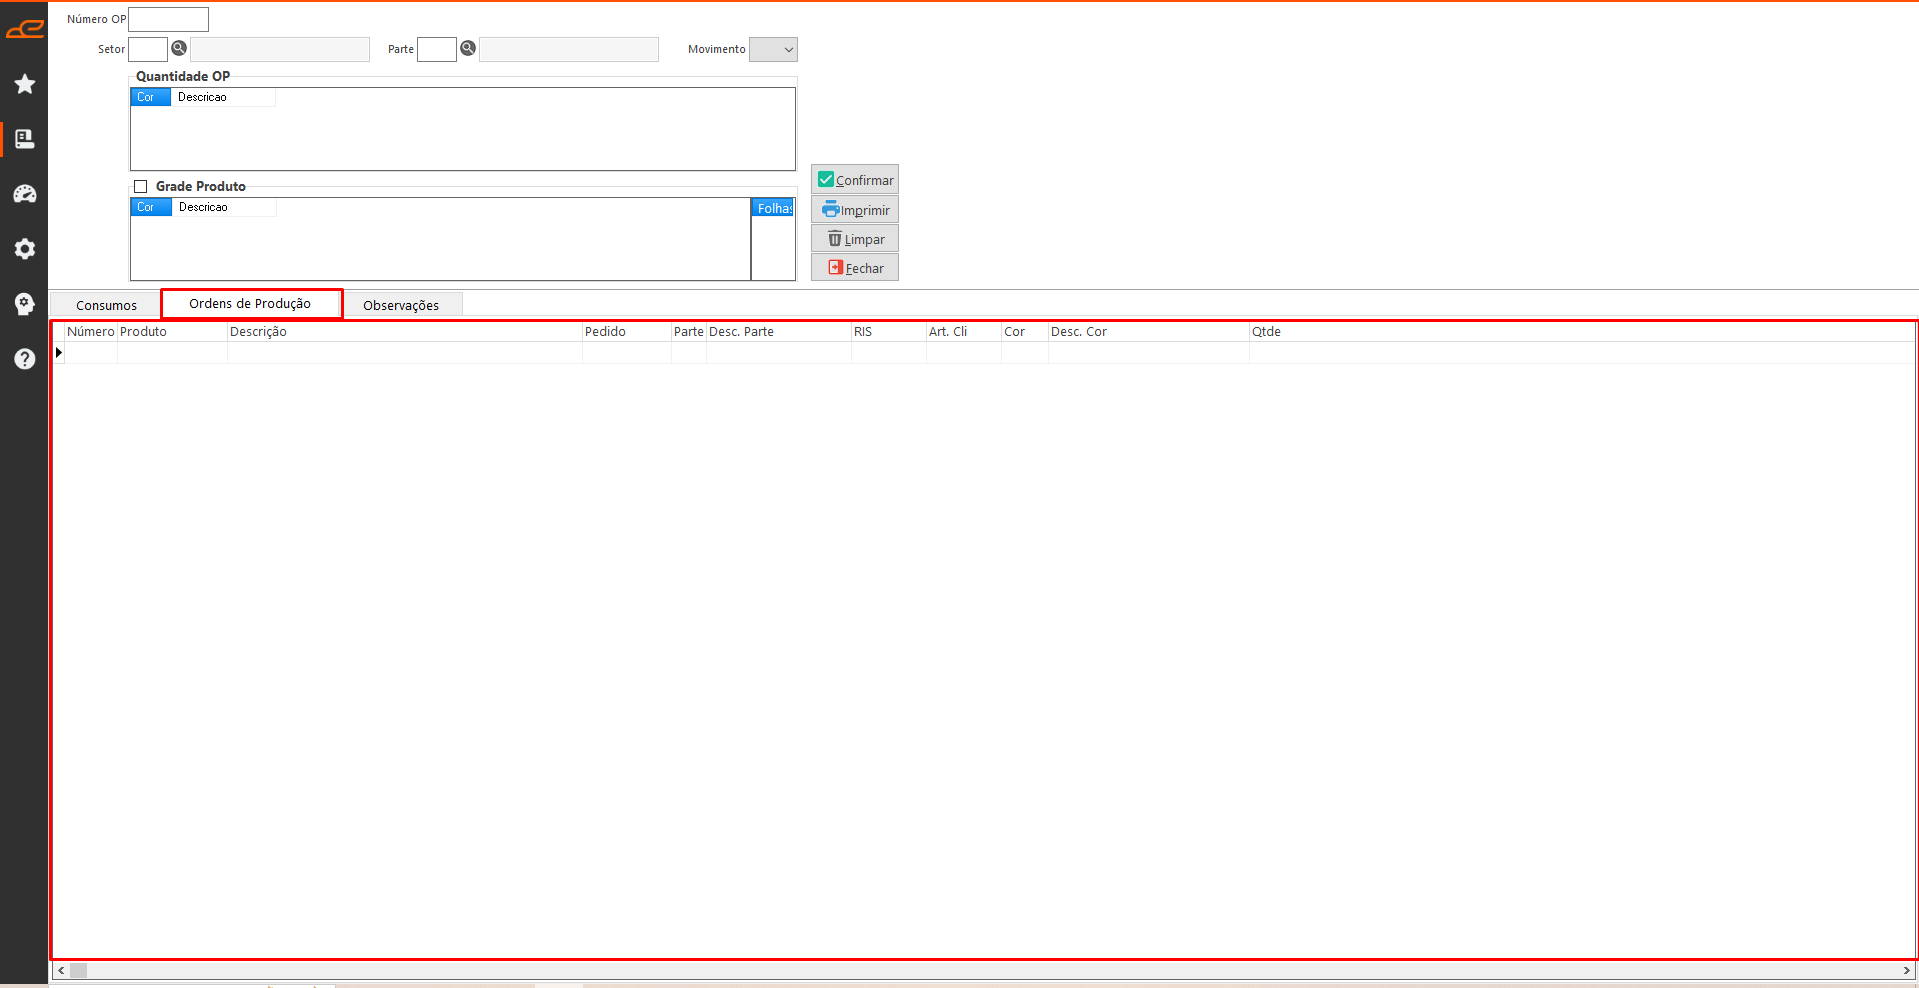The image size is (1919, 988).
Task: Click the Folhas column header
Action: point(773,208)
